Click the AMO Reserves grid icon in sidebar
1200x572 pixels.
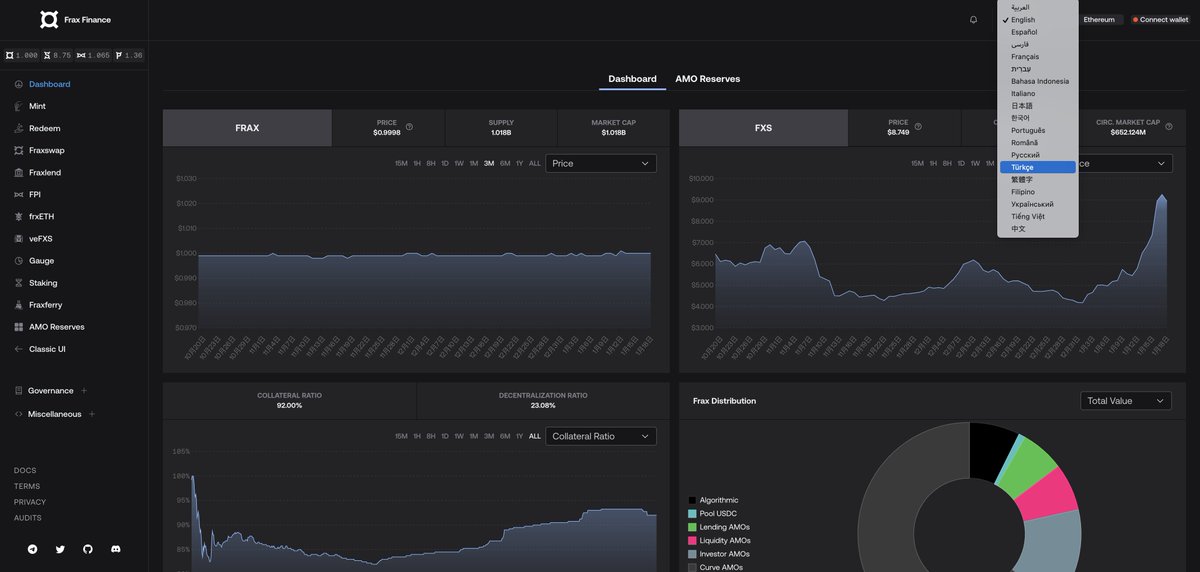click(x=19, y=327)
